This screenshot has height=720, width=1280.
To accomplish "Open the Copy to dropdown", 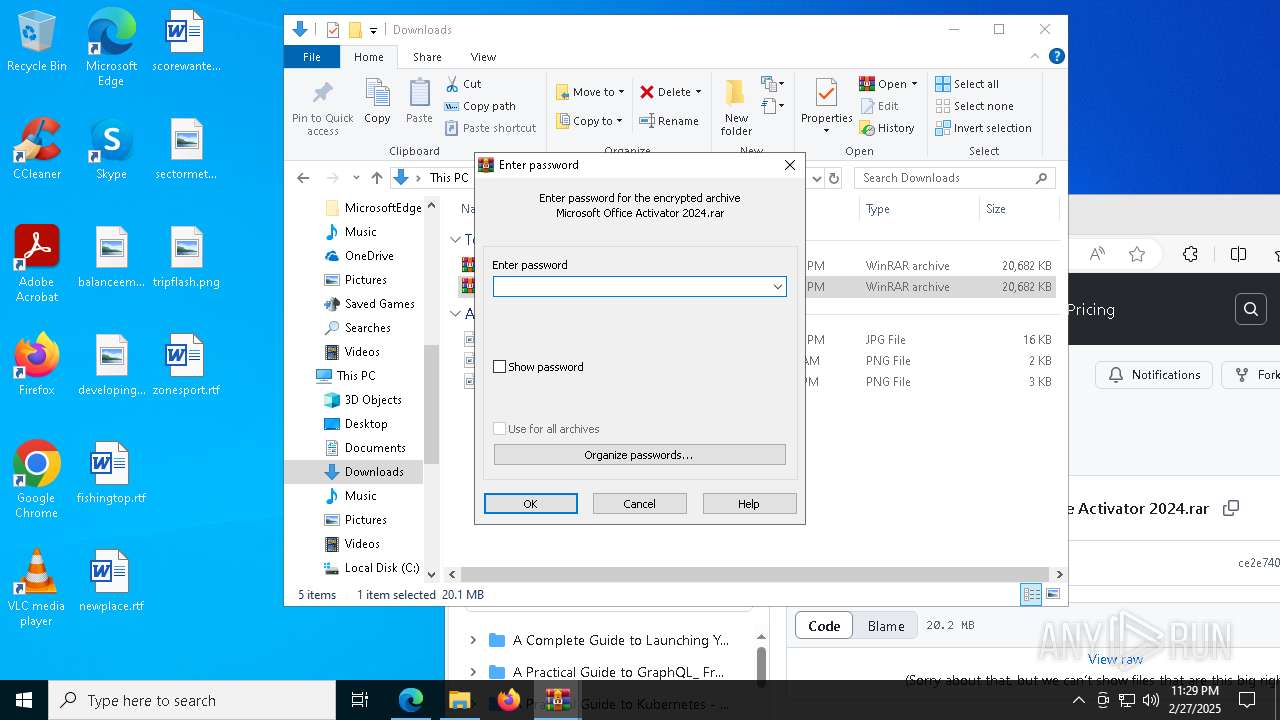I will [589, 121].
